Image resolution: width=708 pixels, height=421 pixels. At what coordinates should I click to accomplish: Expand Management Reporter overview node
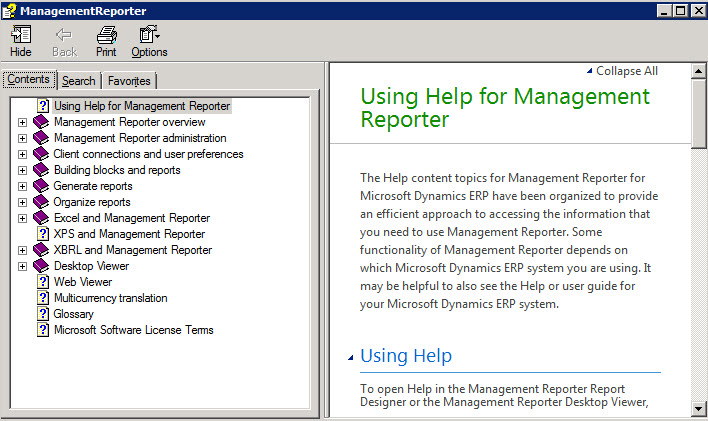point(22,122)
